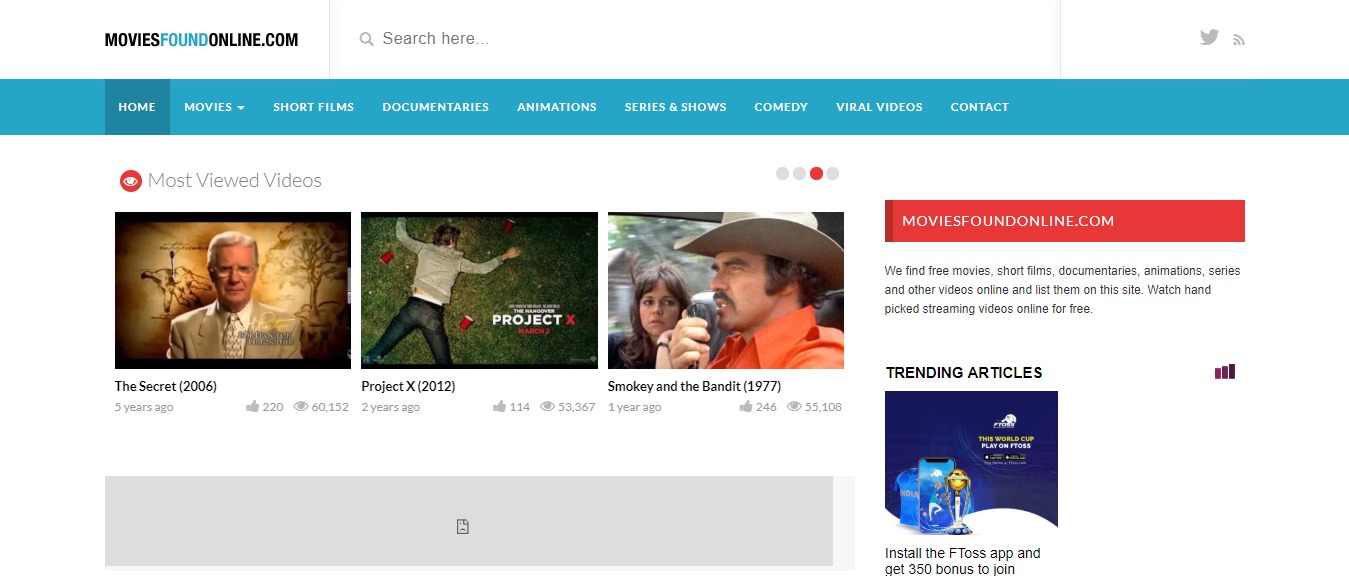Click the 114 likes count
Viewport: 1349px width, 576px height.
pyautogui.click(x=520, y=407)
